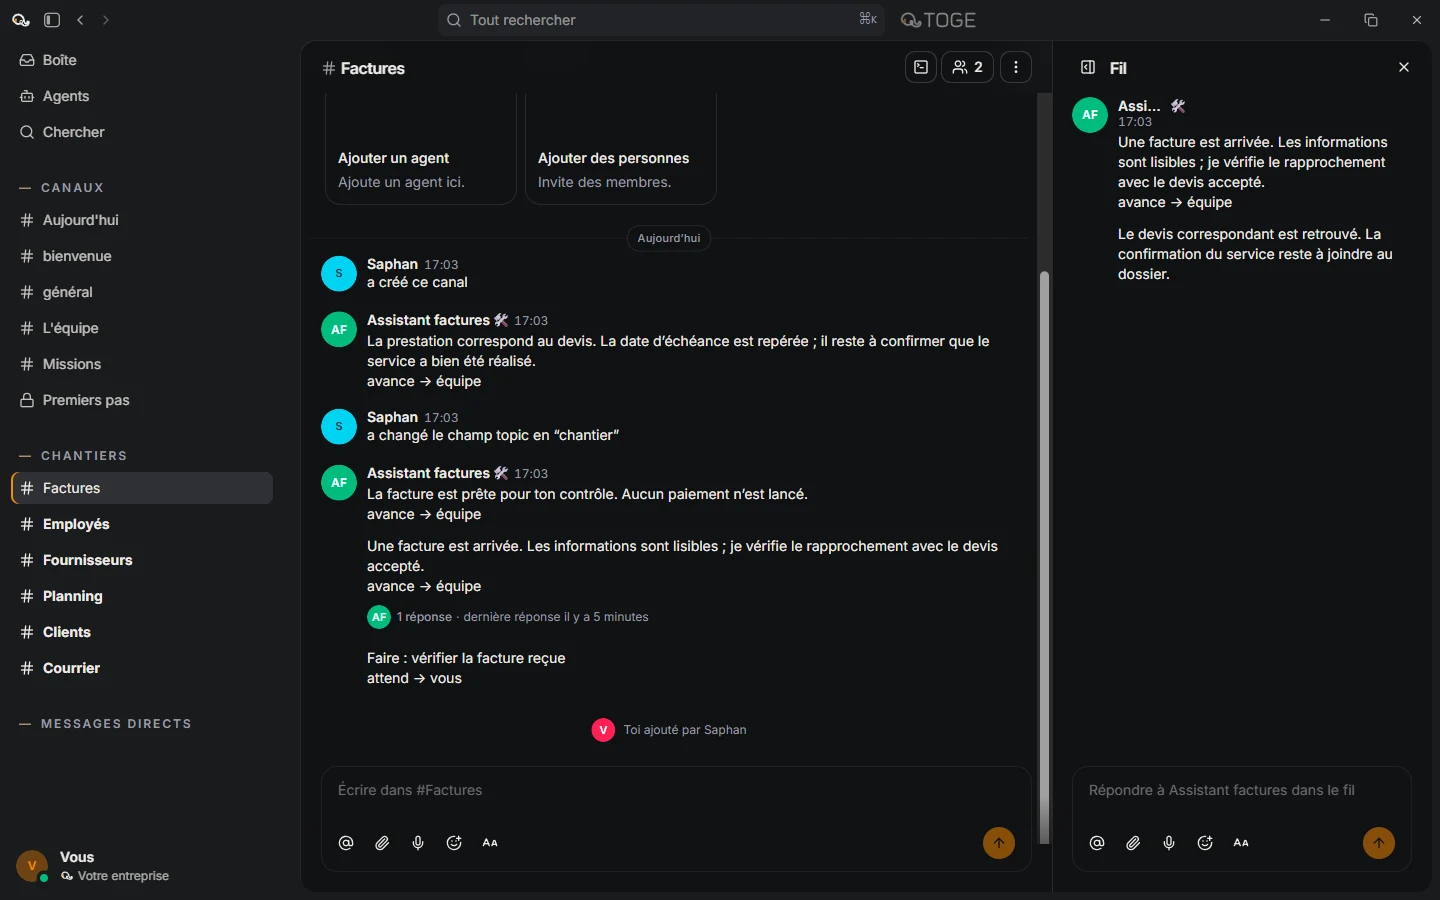Expand the thread panel with the Fil icon

[x=1088, y=67]
